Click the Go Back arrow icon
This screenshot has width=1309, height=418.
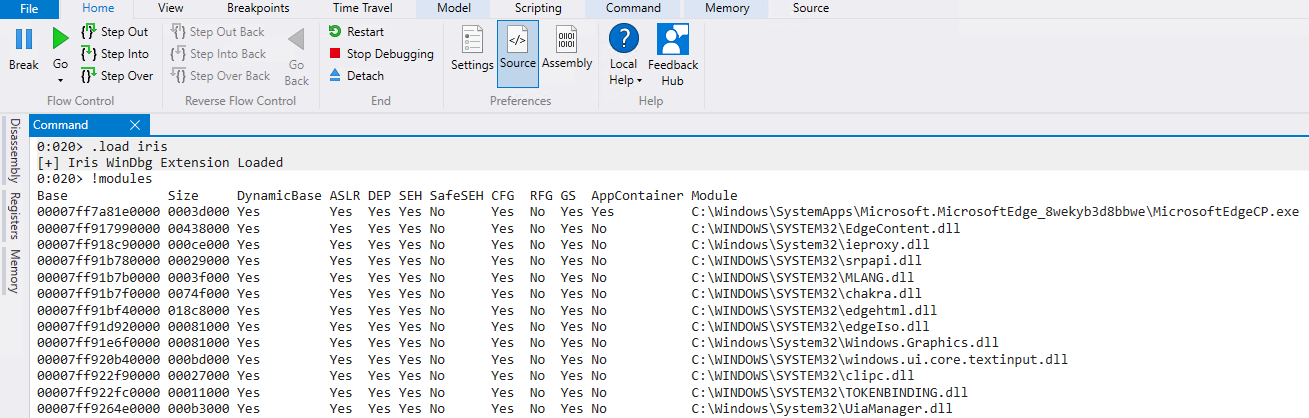pyautogui.click(x=296, y=40)
